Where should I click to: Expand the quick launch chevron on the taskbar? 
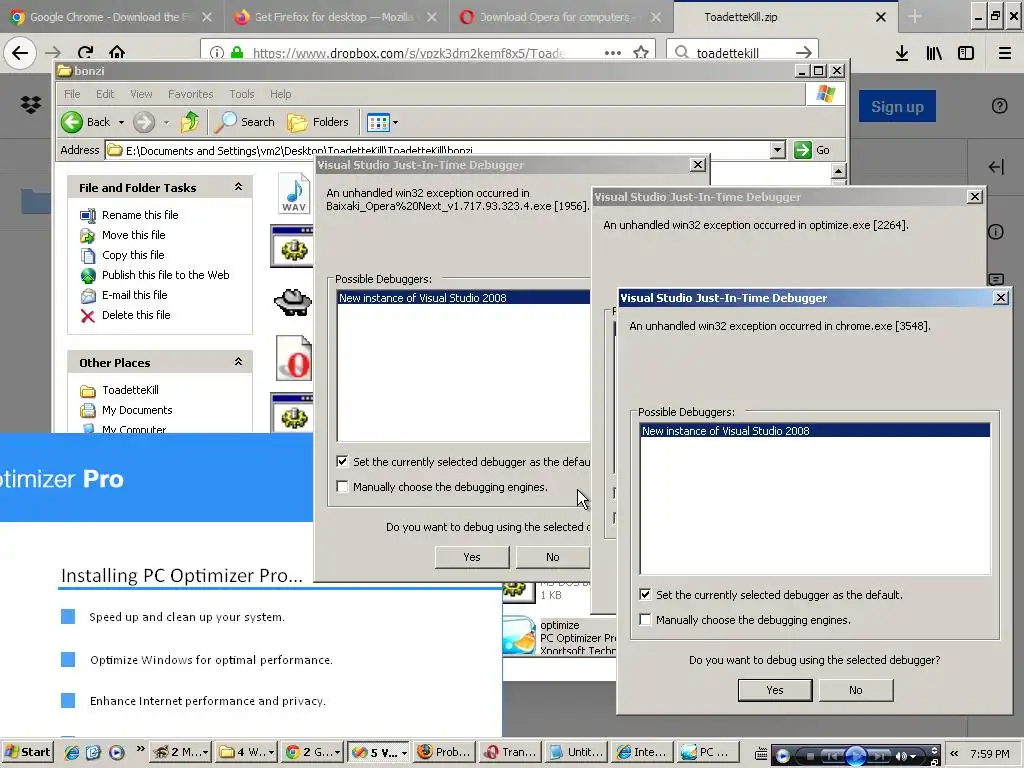tap(140, 750)
